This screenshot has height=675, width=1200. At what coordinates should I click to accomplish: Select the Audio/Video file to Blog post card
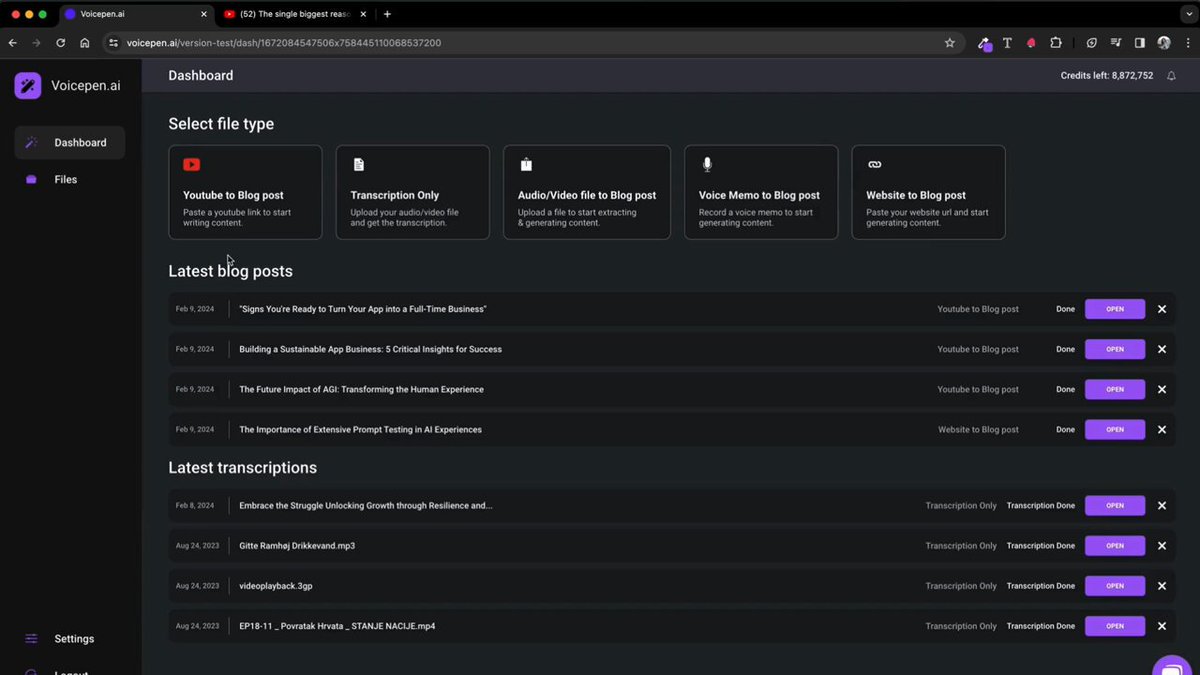pos(587,192)
